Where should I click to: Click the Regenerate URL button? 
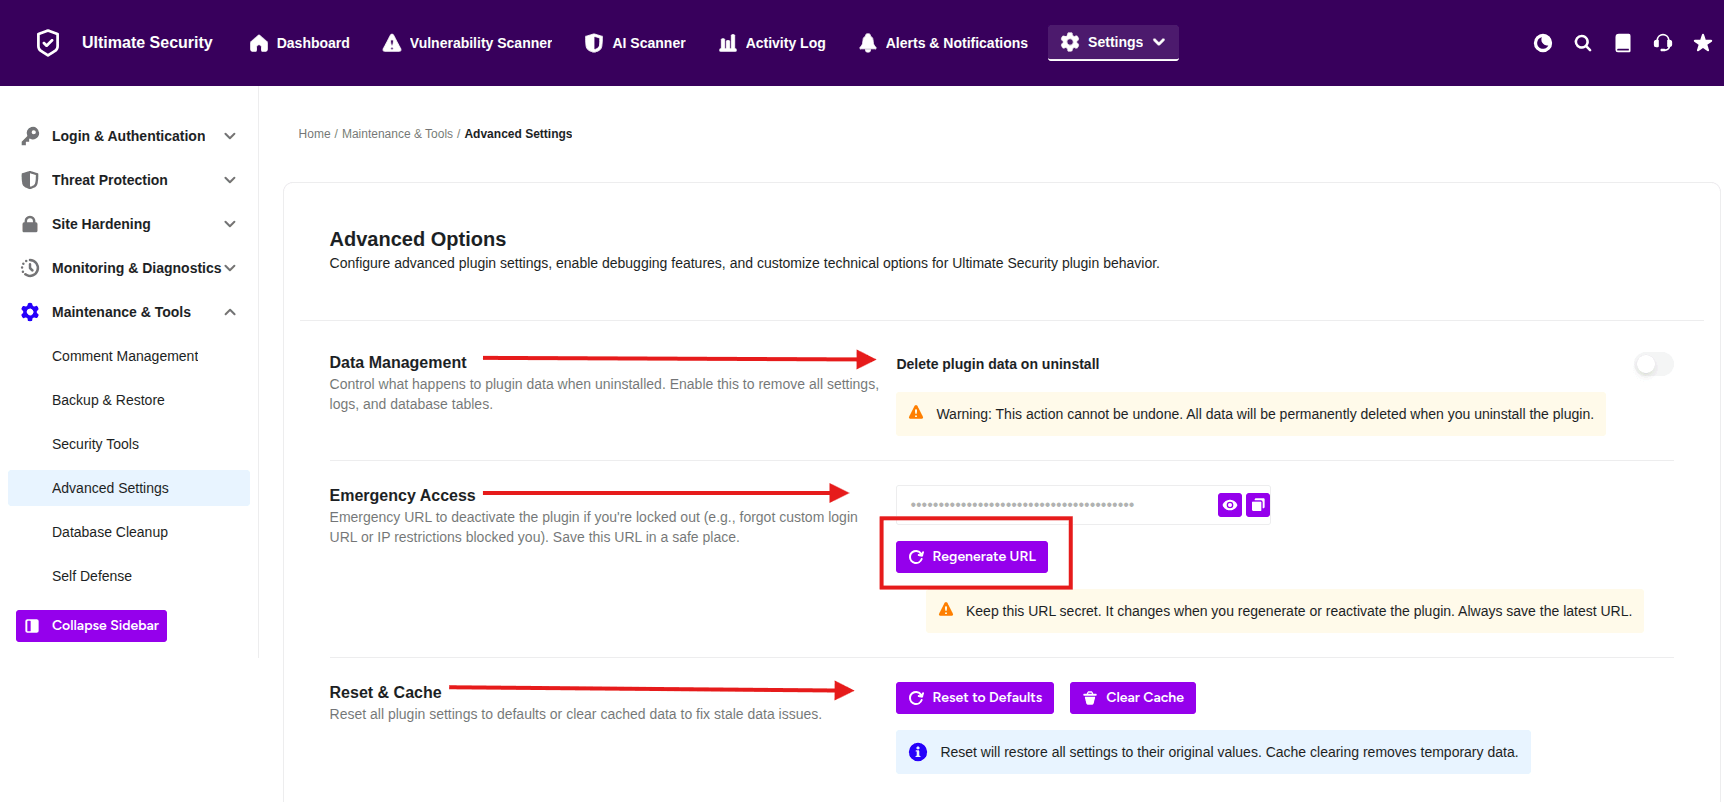click(971, 557)
